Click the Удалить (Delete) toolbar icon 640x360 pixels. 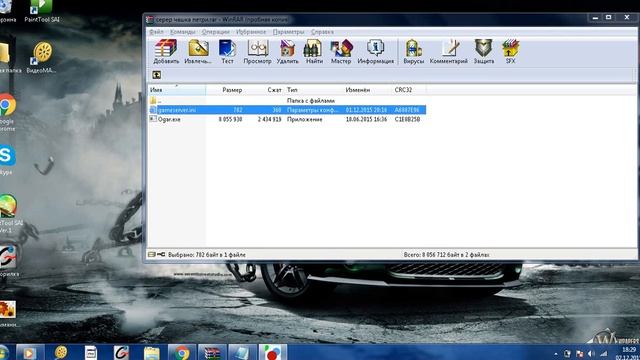click(287, 51)
